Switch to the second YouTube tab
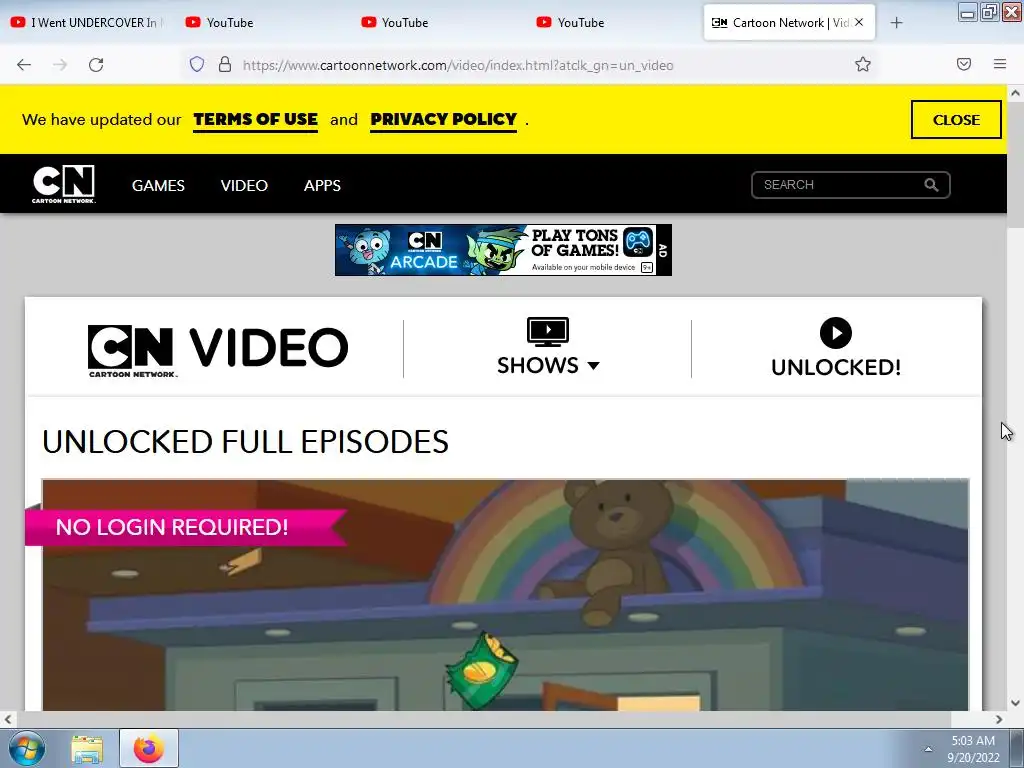The height and width of the screenshot is (768, 1024). click(x=263, y=23)
